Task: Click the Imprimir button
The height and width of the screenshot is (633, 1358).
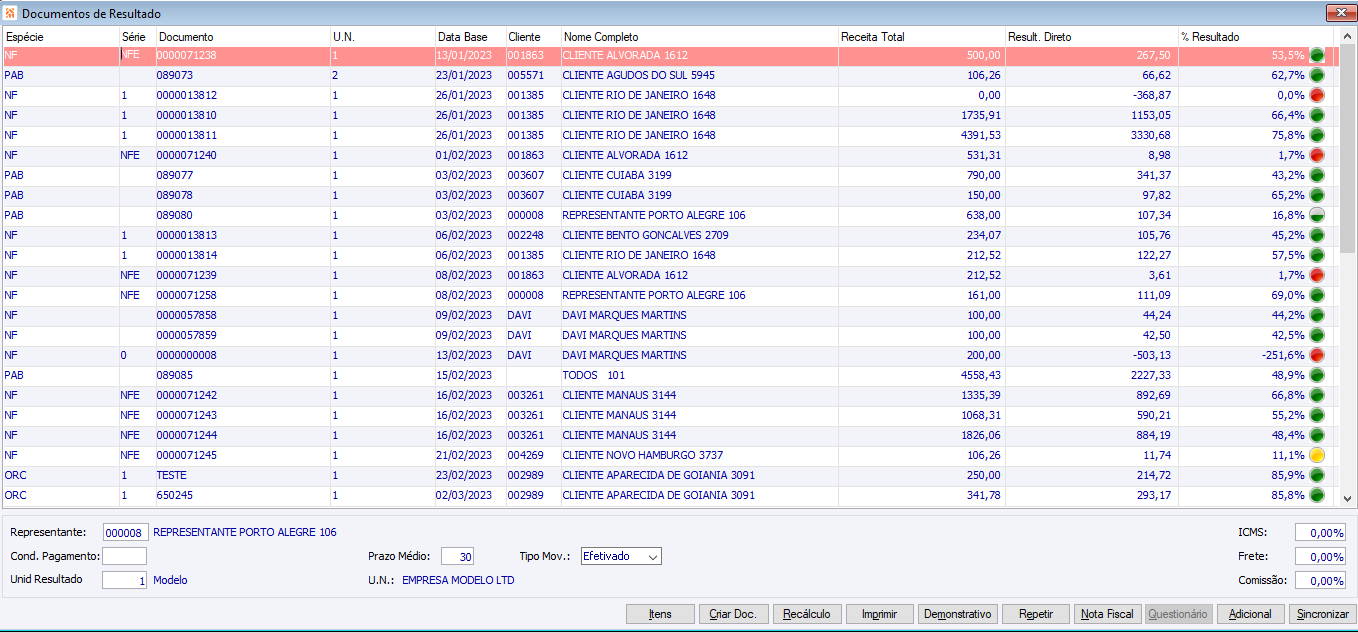Action: coord(880,614)
